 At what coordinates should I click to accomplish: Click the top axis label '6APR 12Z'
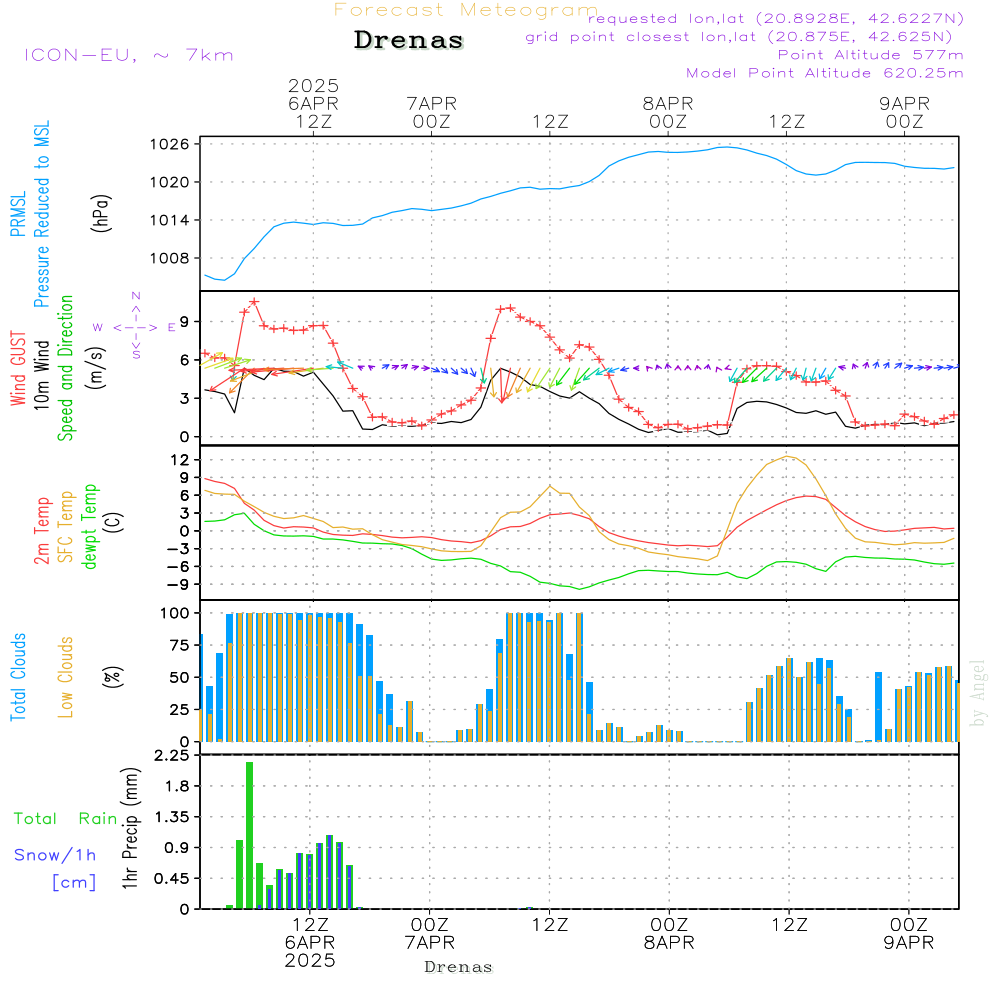pyautogui.click(x=313, y=112)
